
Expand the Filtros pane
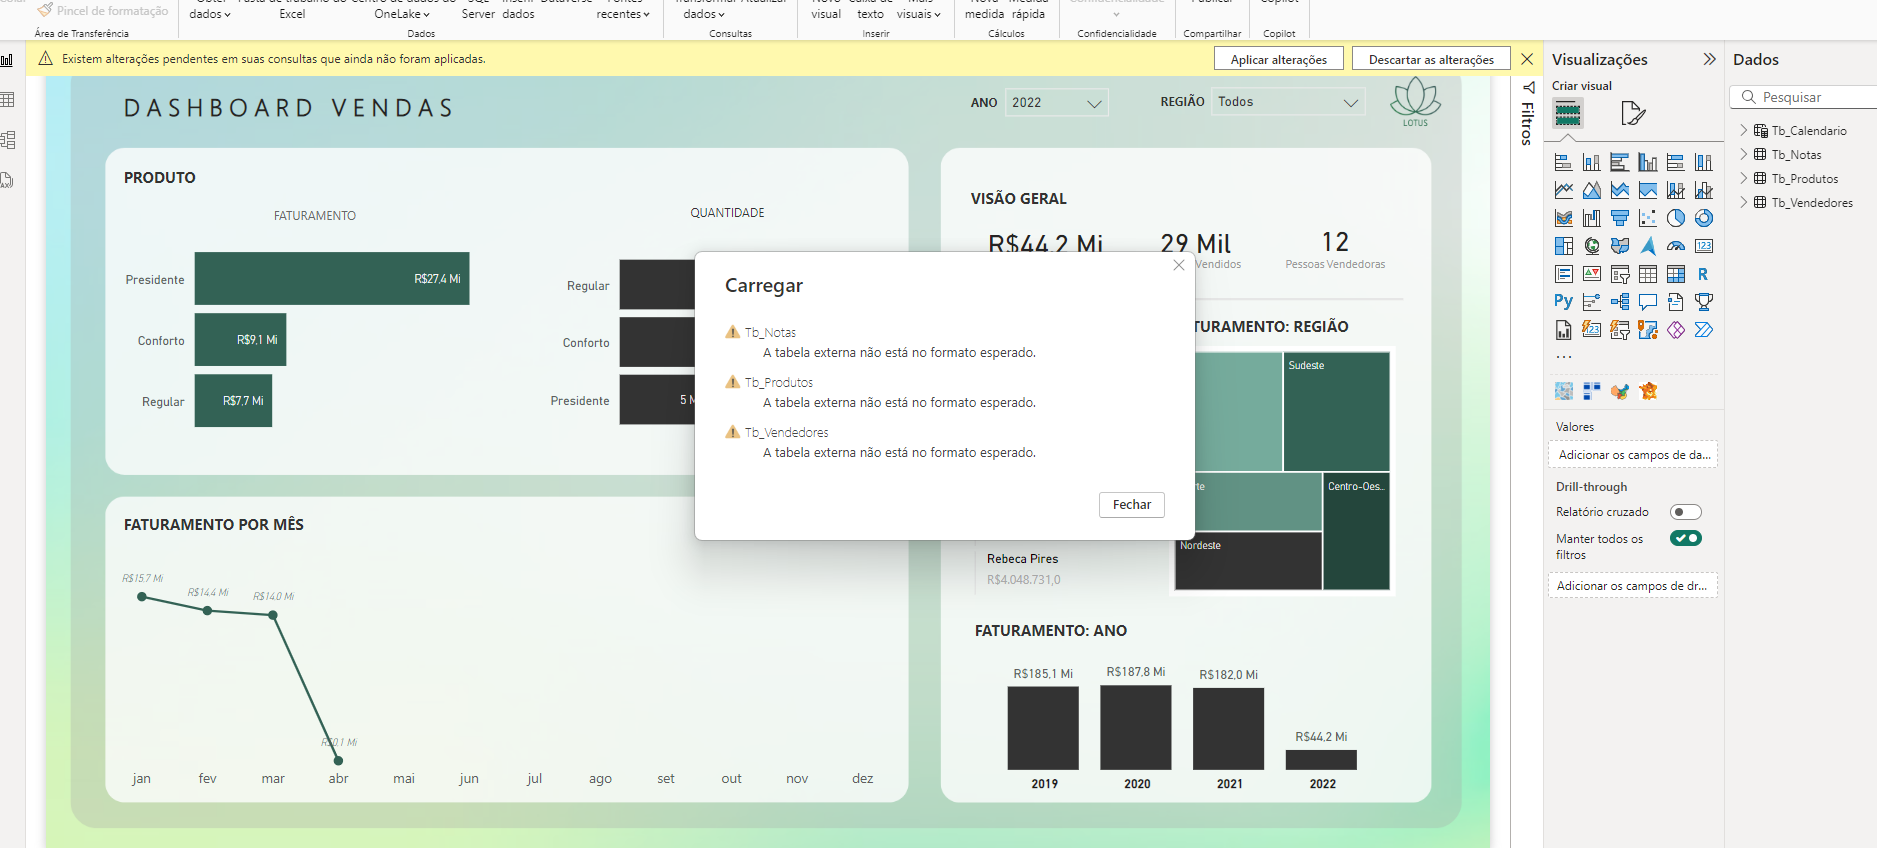1528,87
